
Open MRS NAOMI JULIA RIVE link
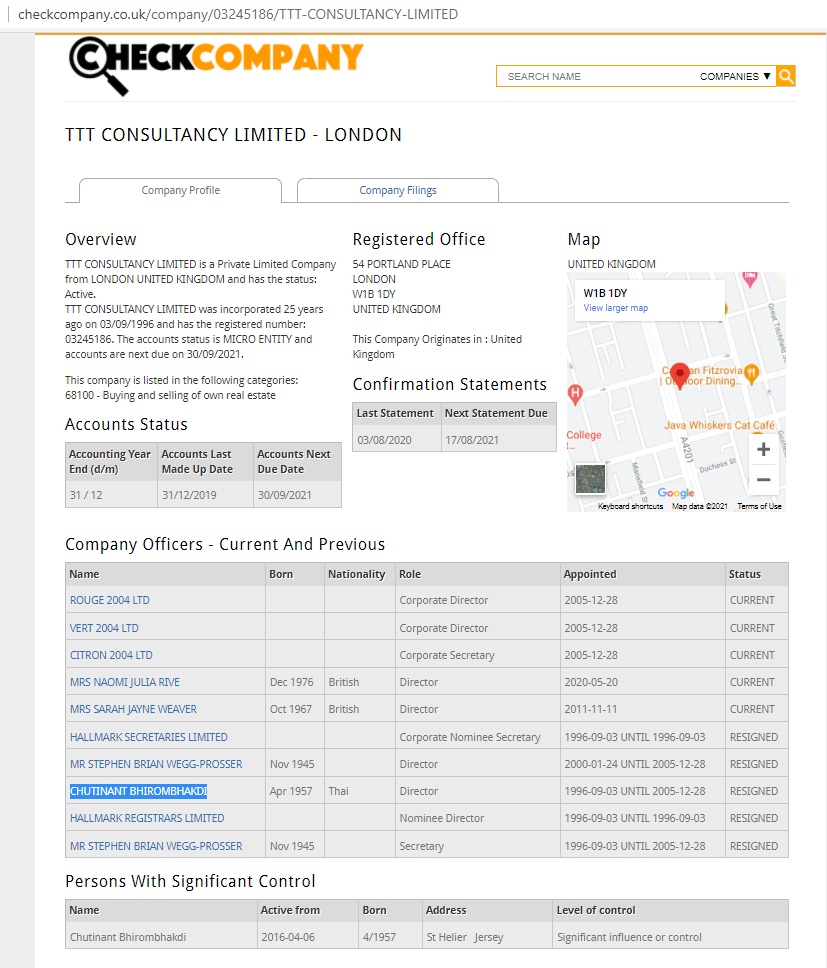point(125,682)
